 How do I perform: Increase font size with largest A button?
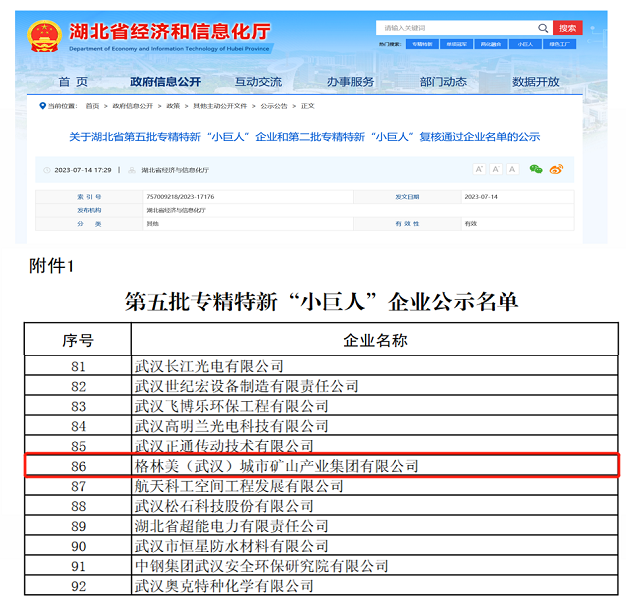pos(479,169)
